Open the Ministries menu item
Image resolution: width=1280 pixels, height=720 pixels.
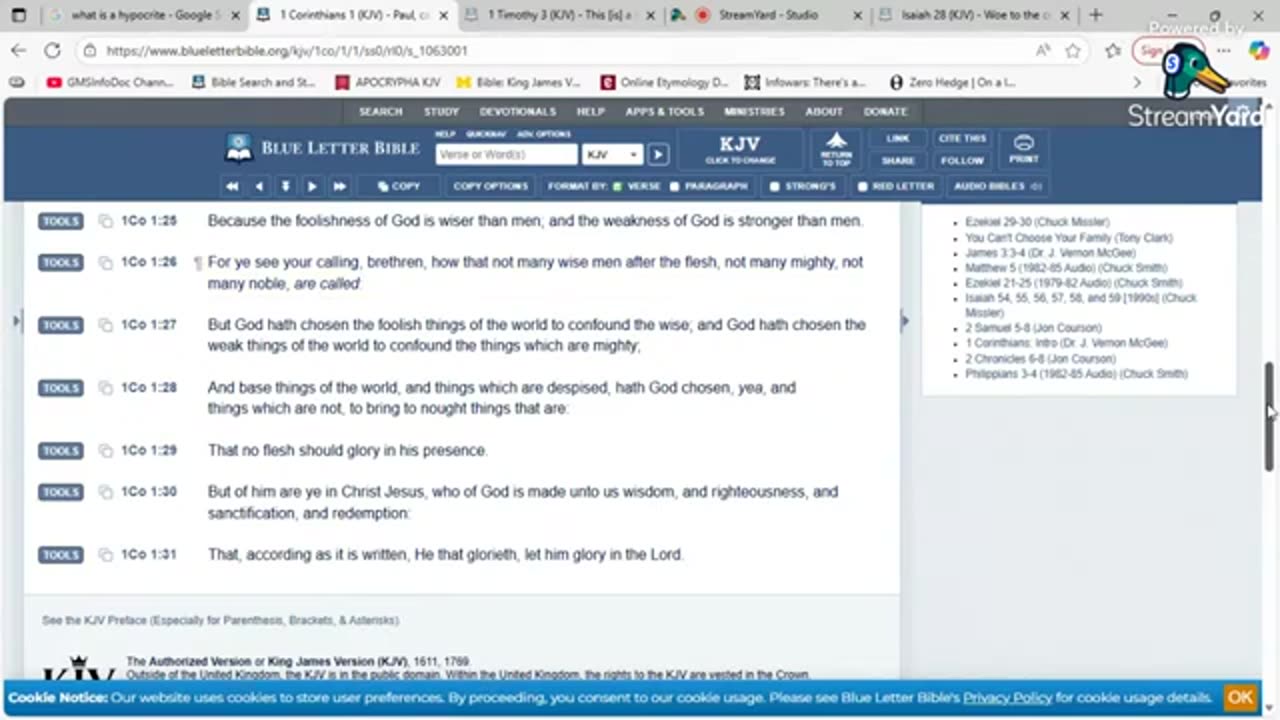click(754, 112)
